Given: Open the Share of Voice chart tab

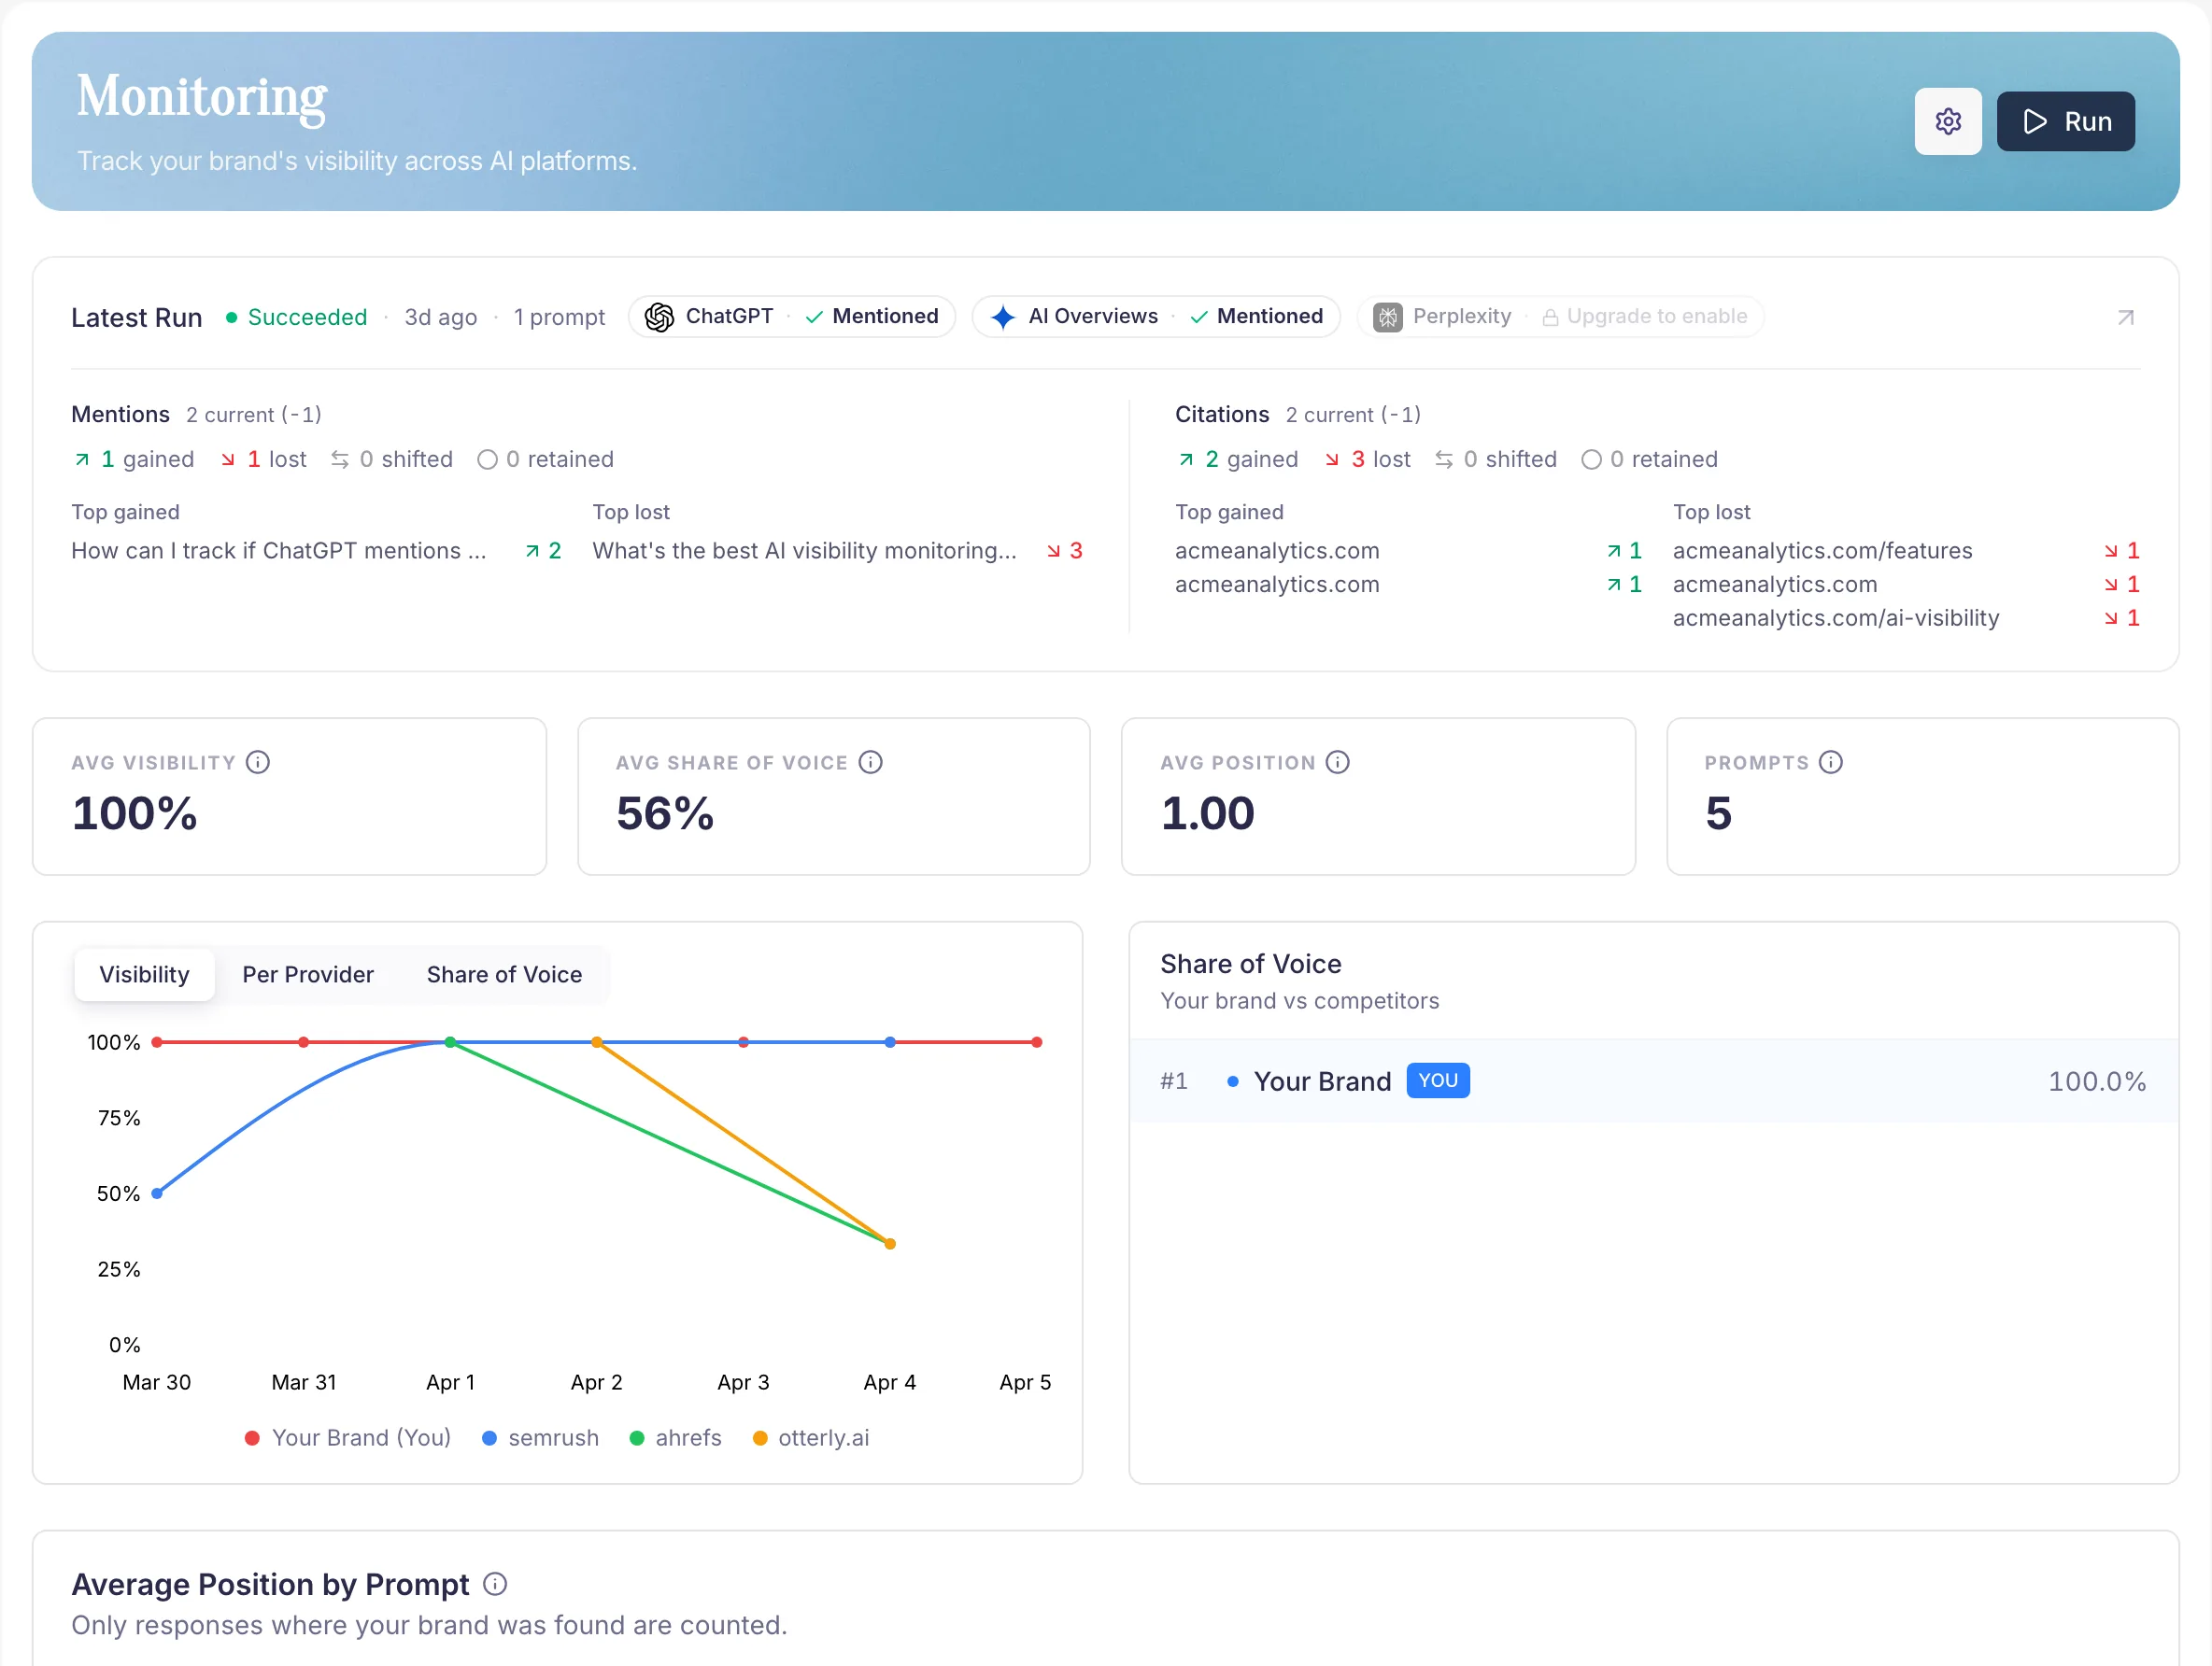Looking at the screenshot, I should 504,974.
